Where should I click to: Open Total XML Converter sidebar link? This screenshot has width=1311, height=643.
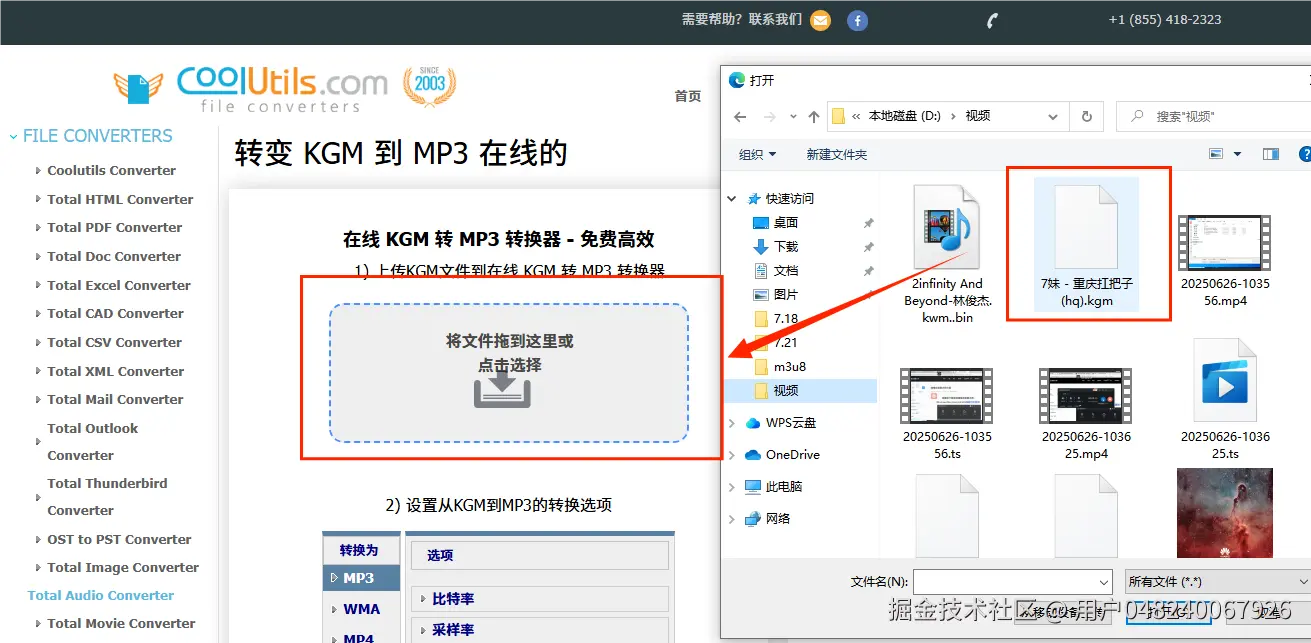[116, 372]
